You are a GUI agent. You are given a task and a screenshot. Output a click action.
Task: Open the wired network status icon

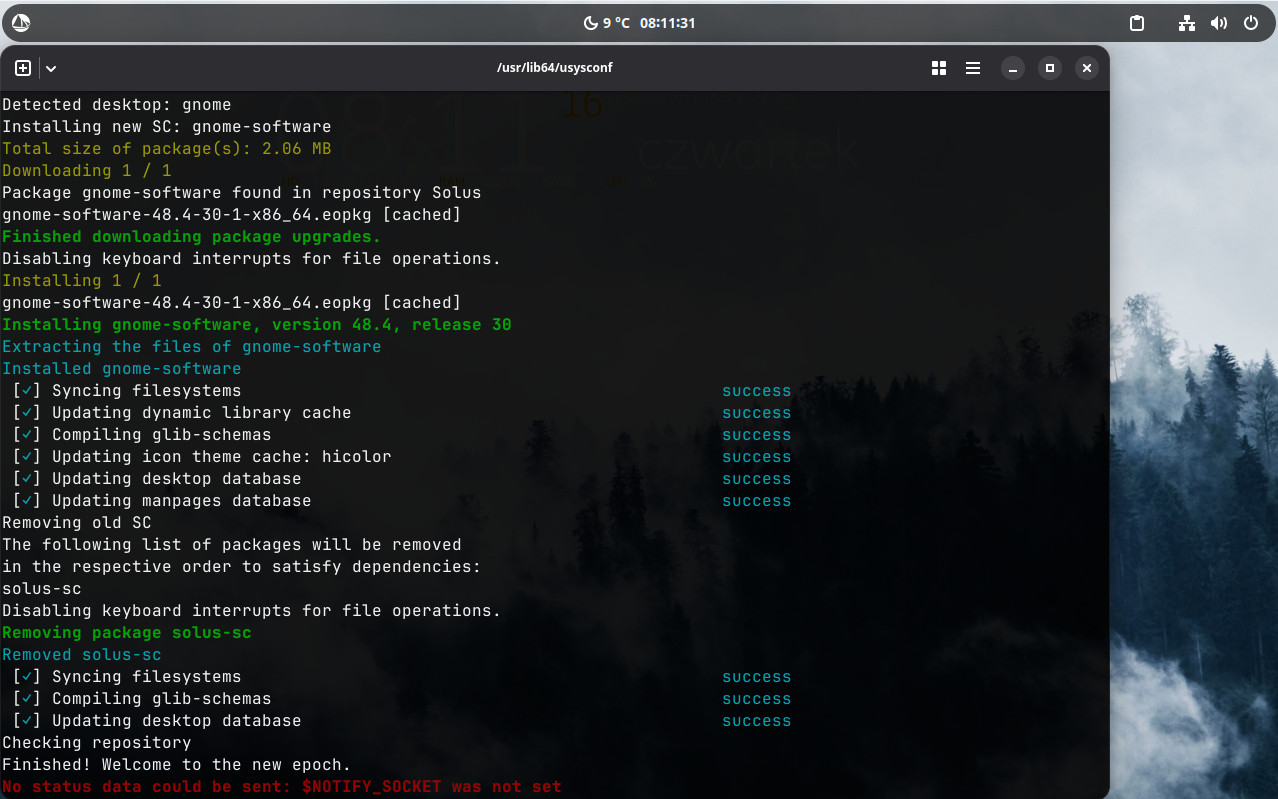point(1187,23)
